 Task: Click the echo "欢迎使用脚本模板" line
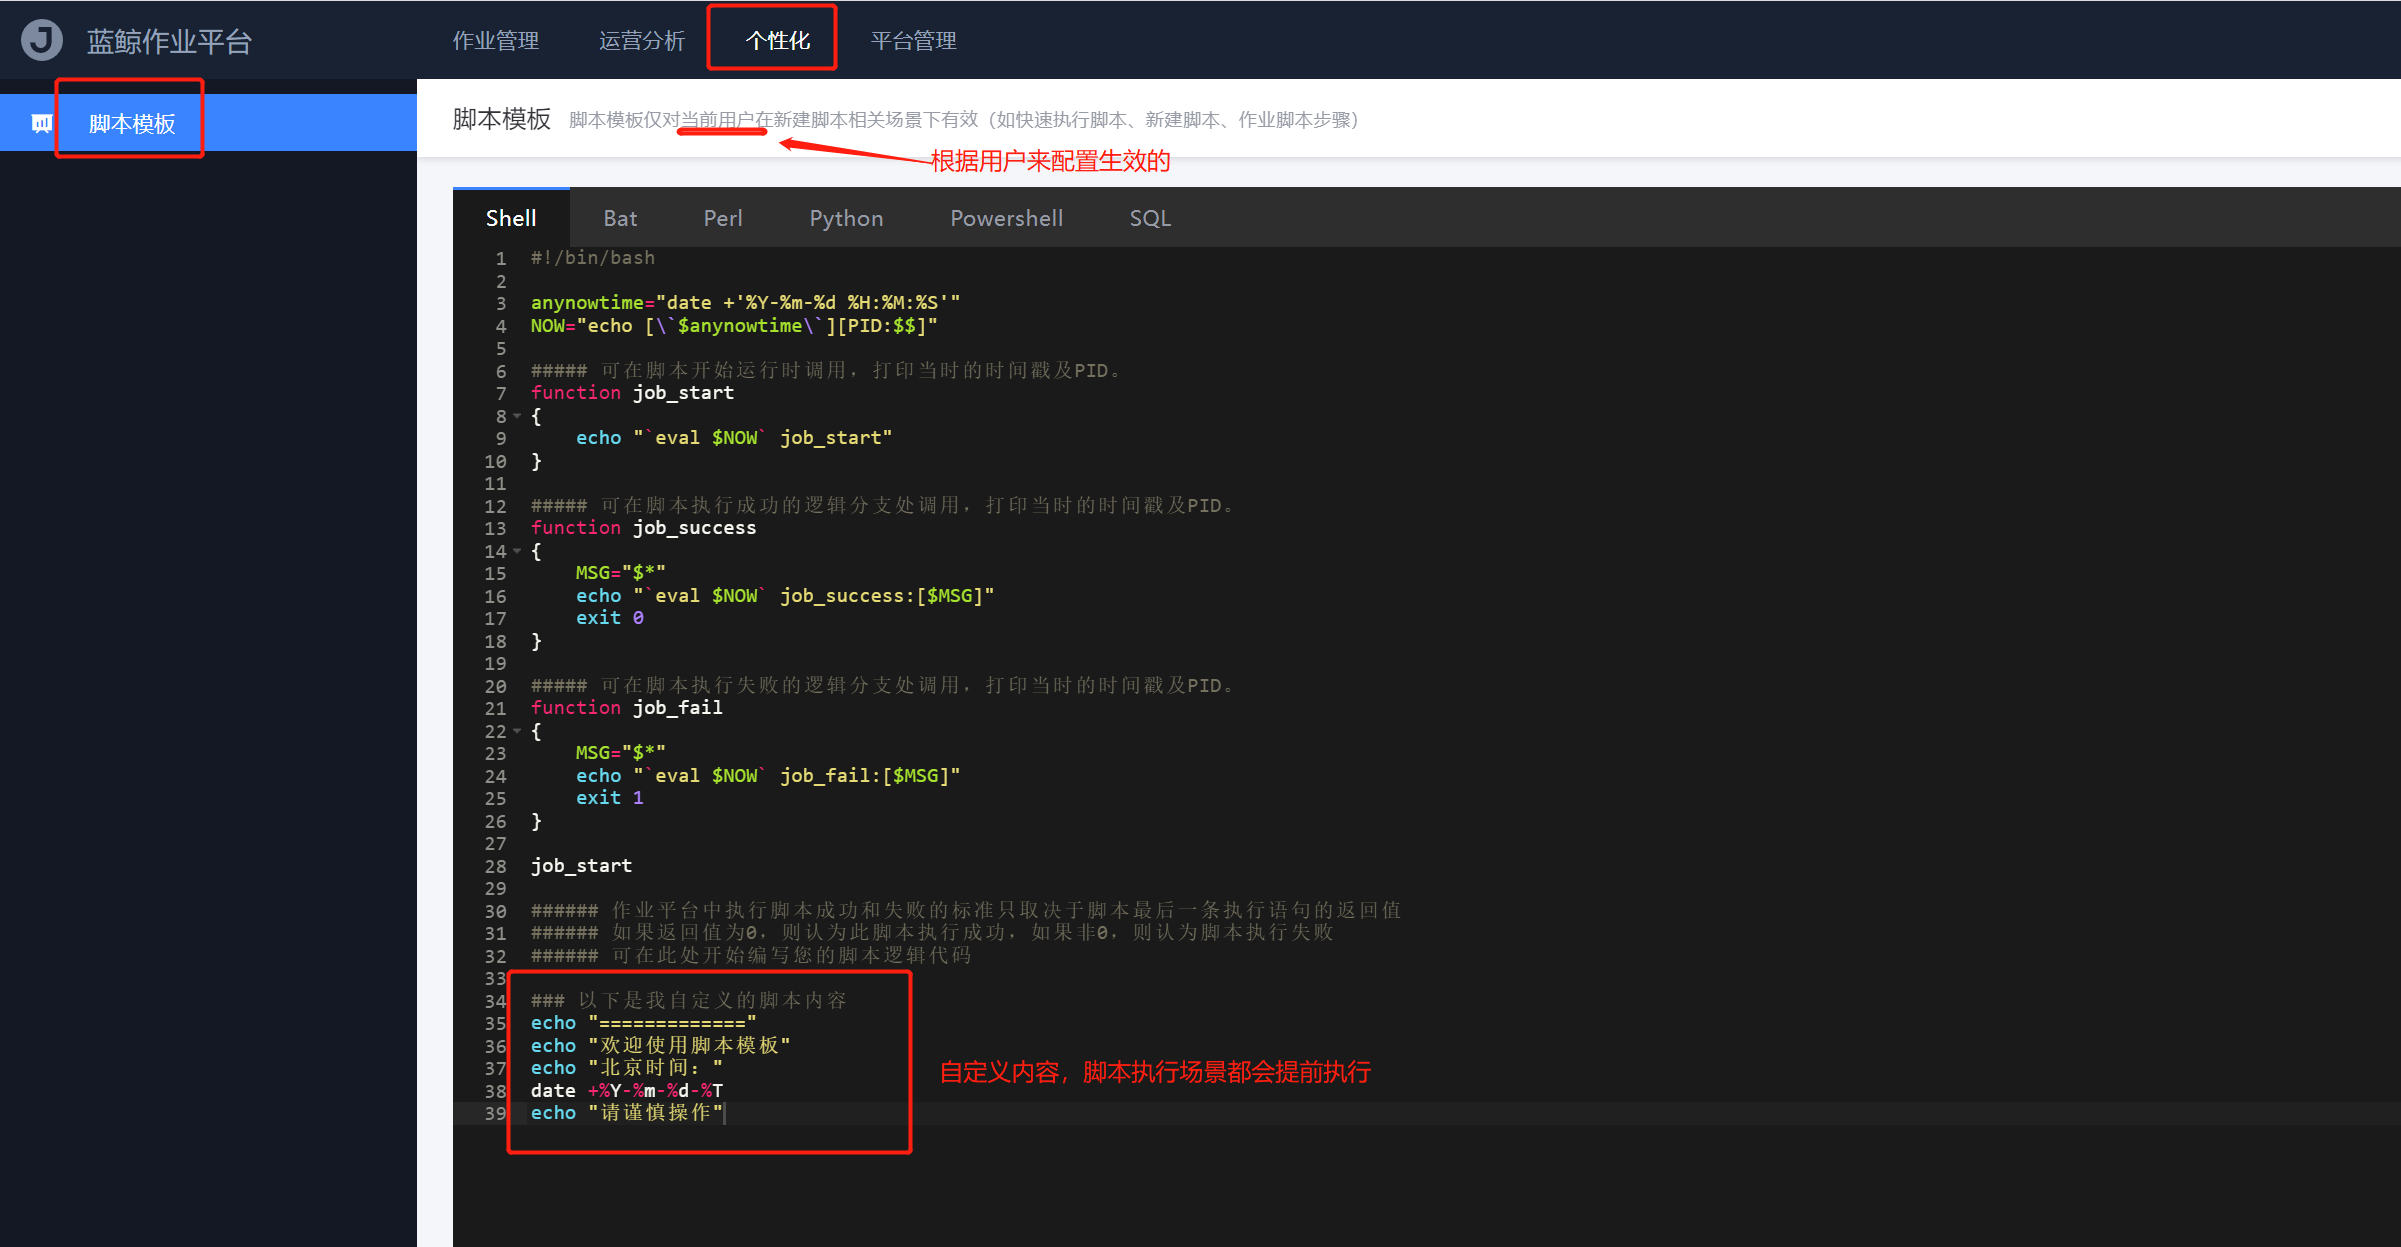[660, 1046]
